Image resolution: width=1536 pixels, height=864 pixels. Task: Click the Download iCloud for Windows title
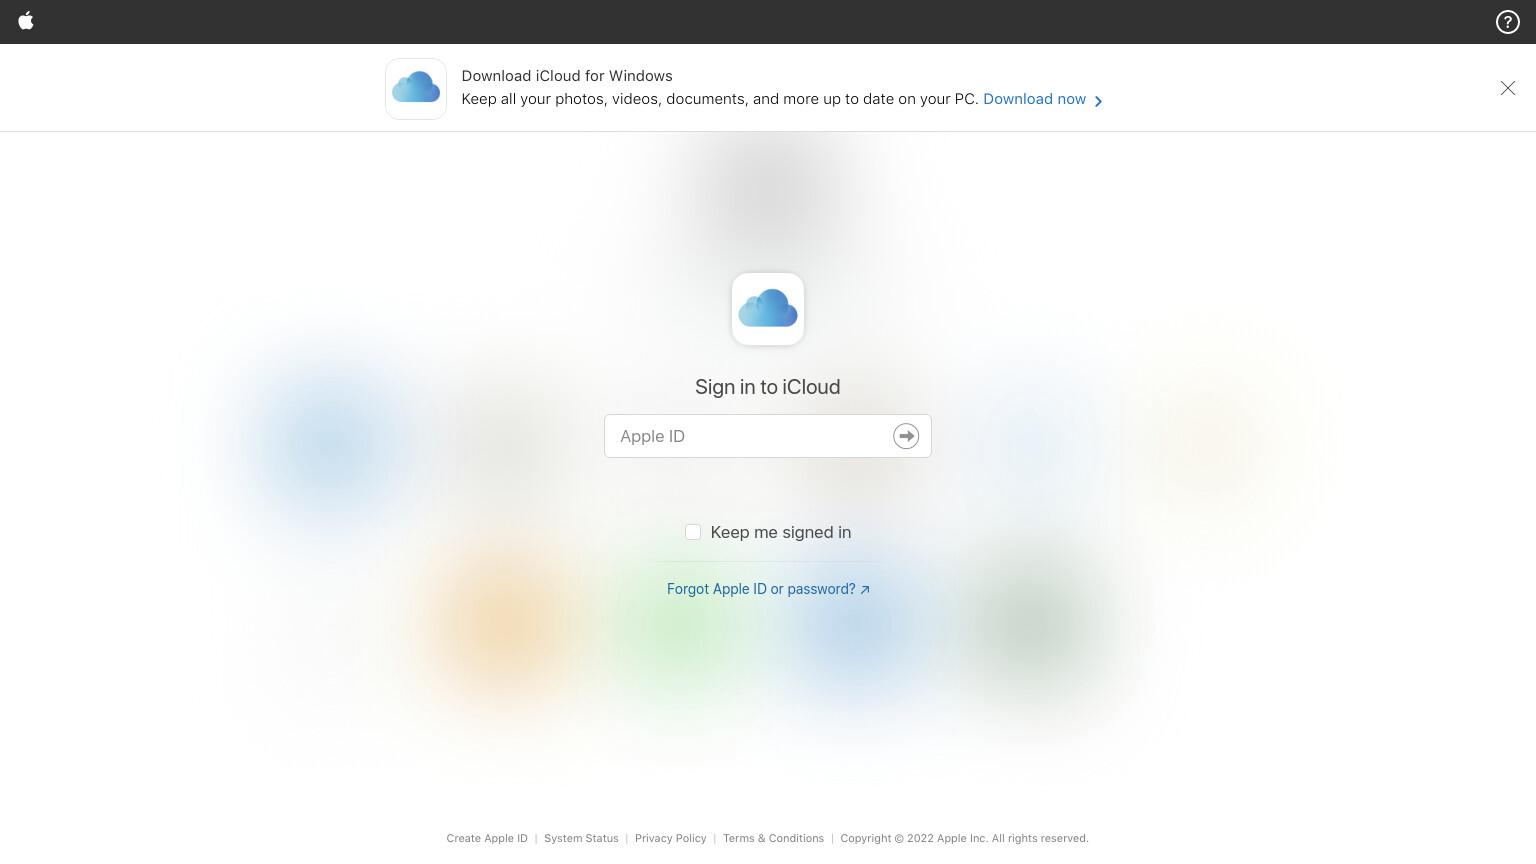coord(567,76)
